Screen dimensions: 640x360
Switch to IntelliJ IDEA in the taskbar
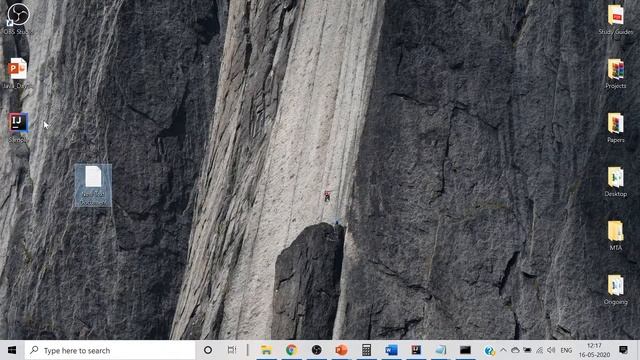point(416,350)
